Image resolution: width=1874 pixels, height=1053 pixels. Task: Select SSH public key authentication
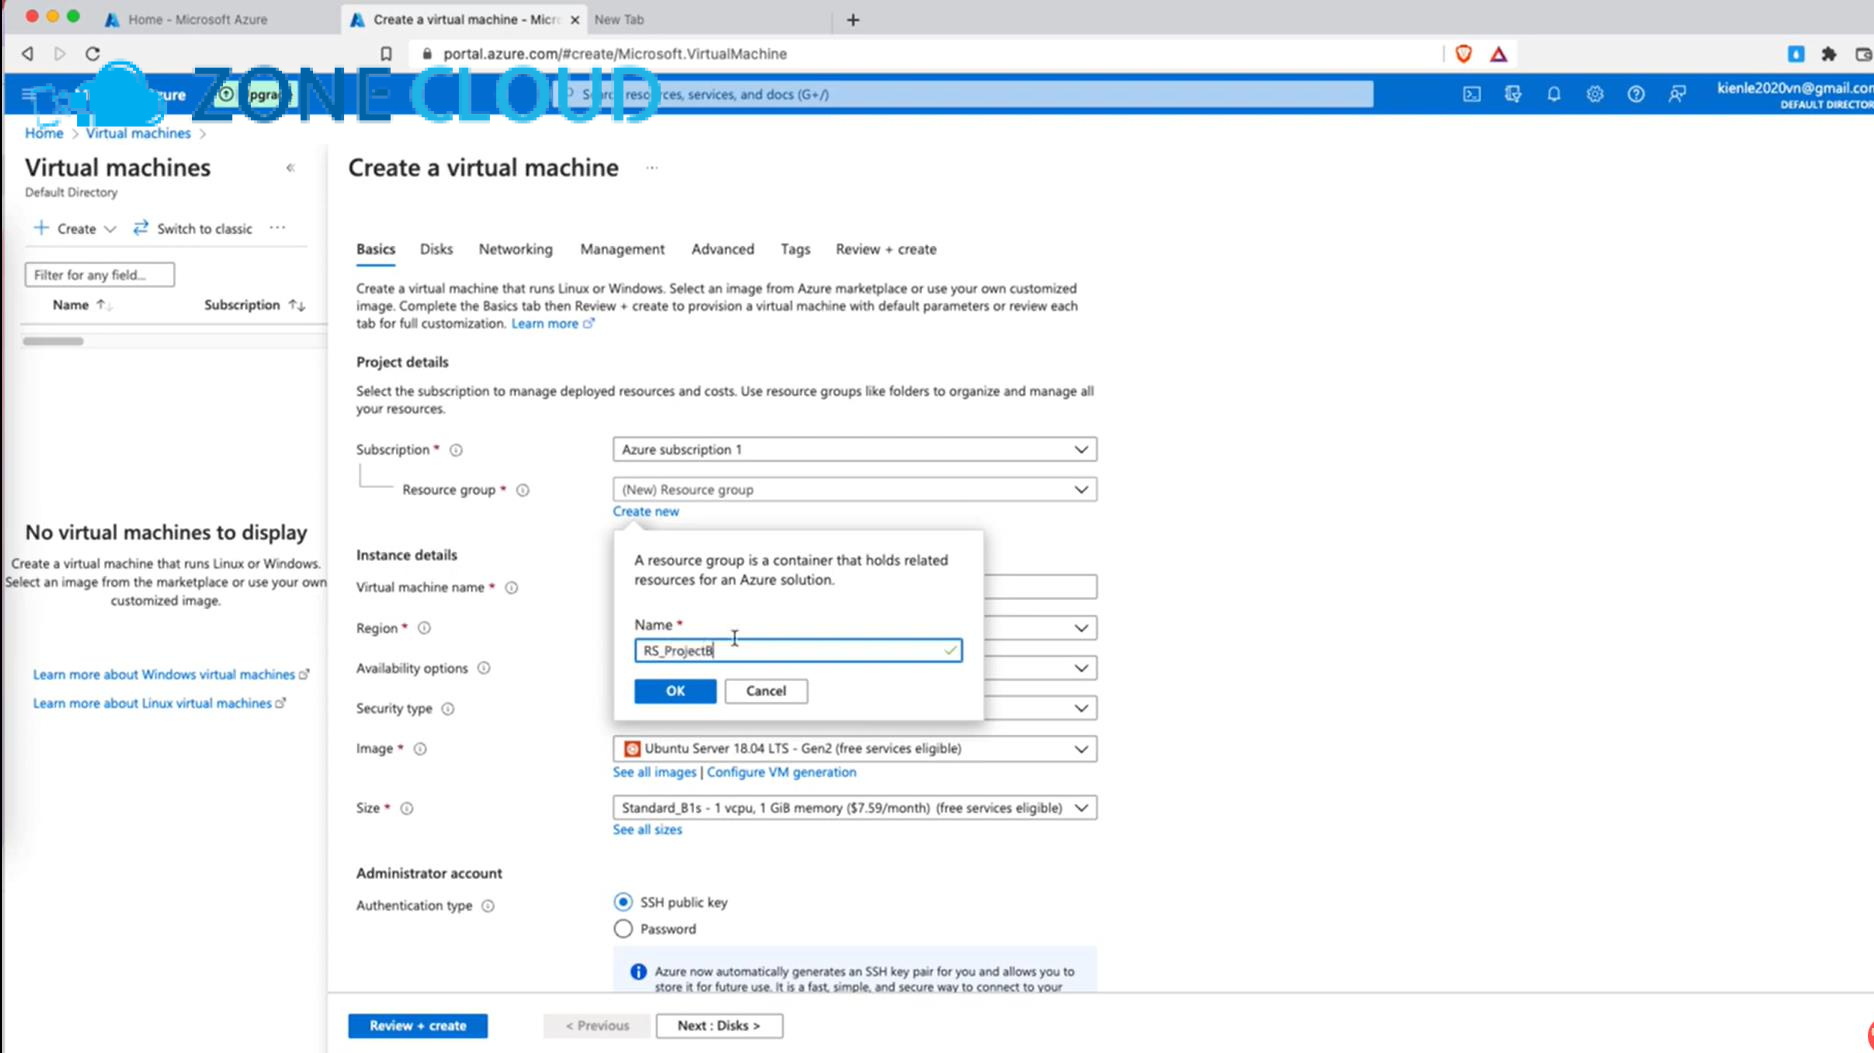coord(623,902)
